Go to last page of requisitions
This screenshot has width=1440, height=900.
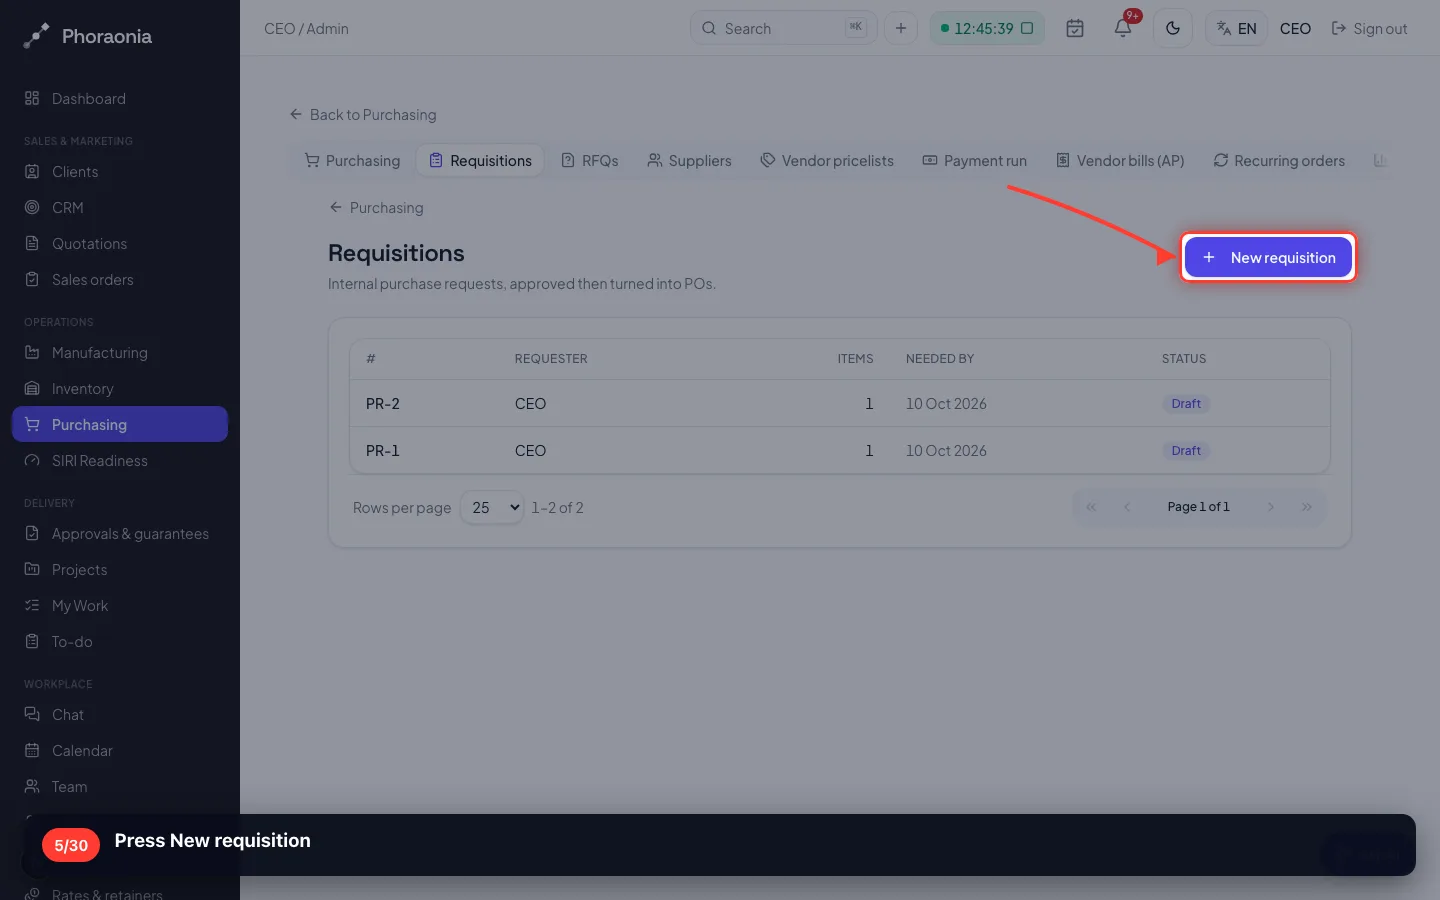coord(1307,507)
